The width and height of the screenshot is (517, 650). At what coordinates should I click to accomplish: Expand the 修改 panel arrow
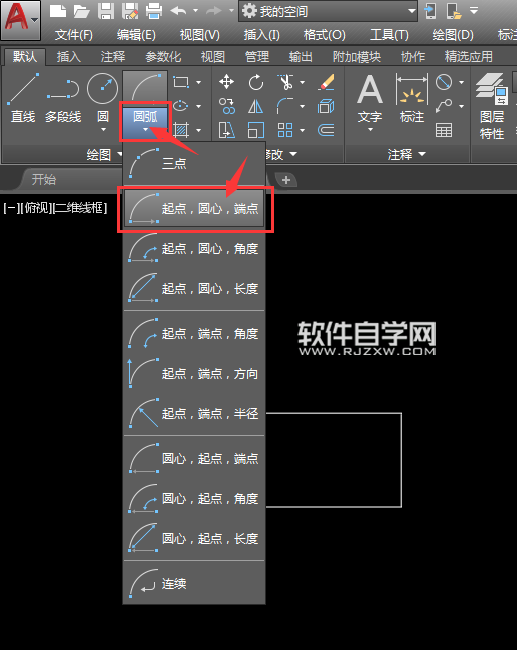click(293, 154)
